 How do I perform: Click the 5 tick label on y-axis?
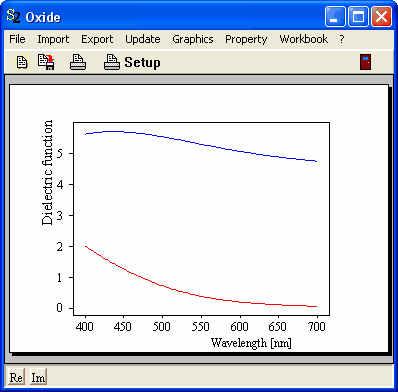tap(60, 153)
